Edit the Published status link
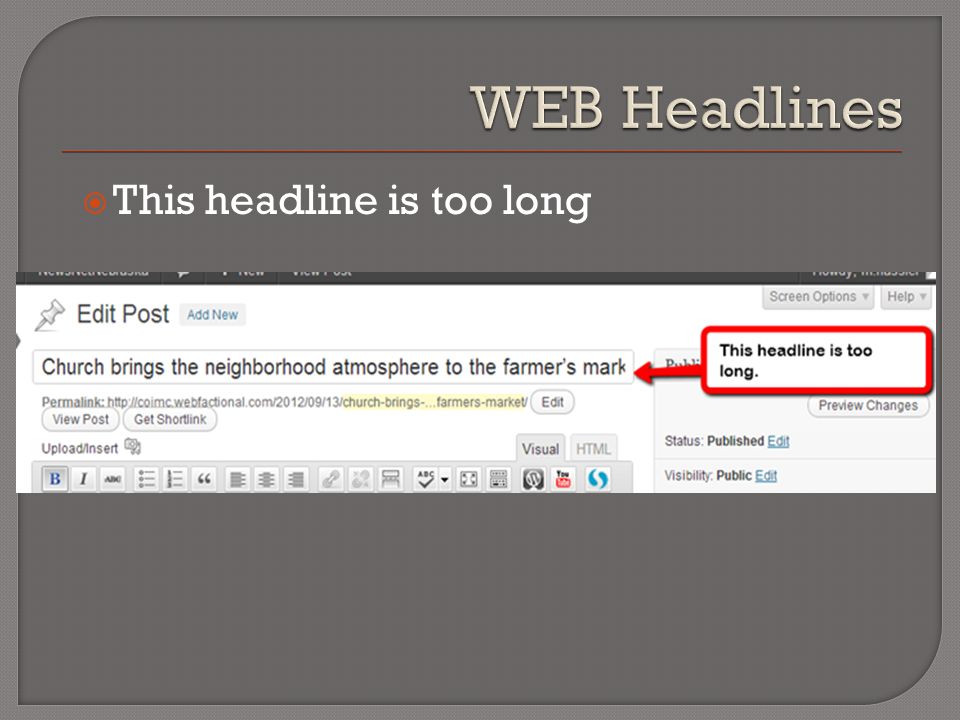960x720 pixels. (778, 441)
